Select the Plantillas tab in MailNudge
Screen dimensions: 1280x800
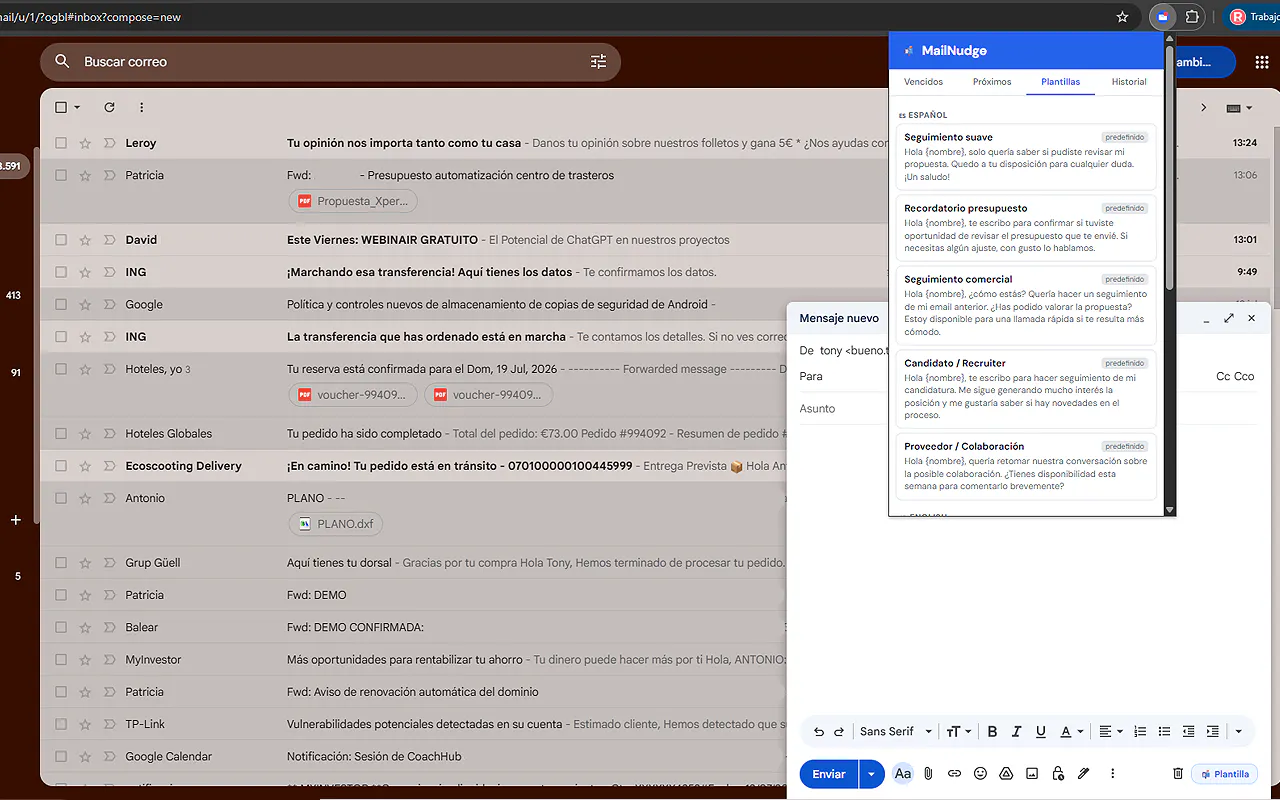point(1060,82)
